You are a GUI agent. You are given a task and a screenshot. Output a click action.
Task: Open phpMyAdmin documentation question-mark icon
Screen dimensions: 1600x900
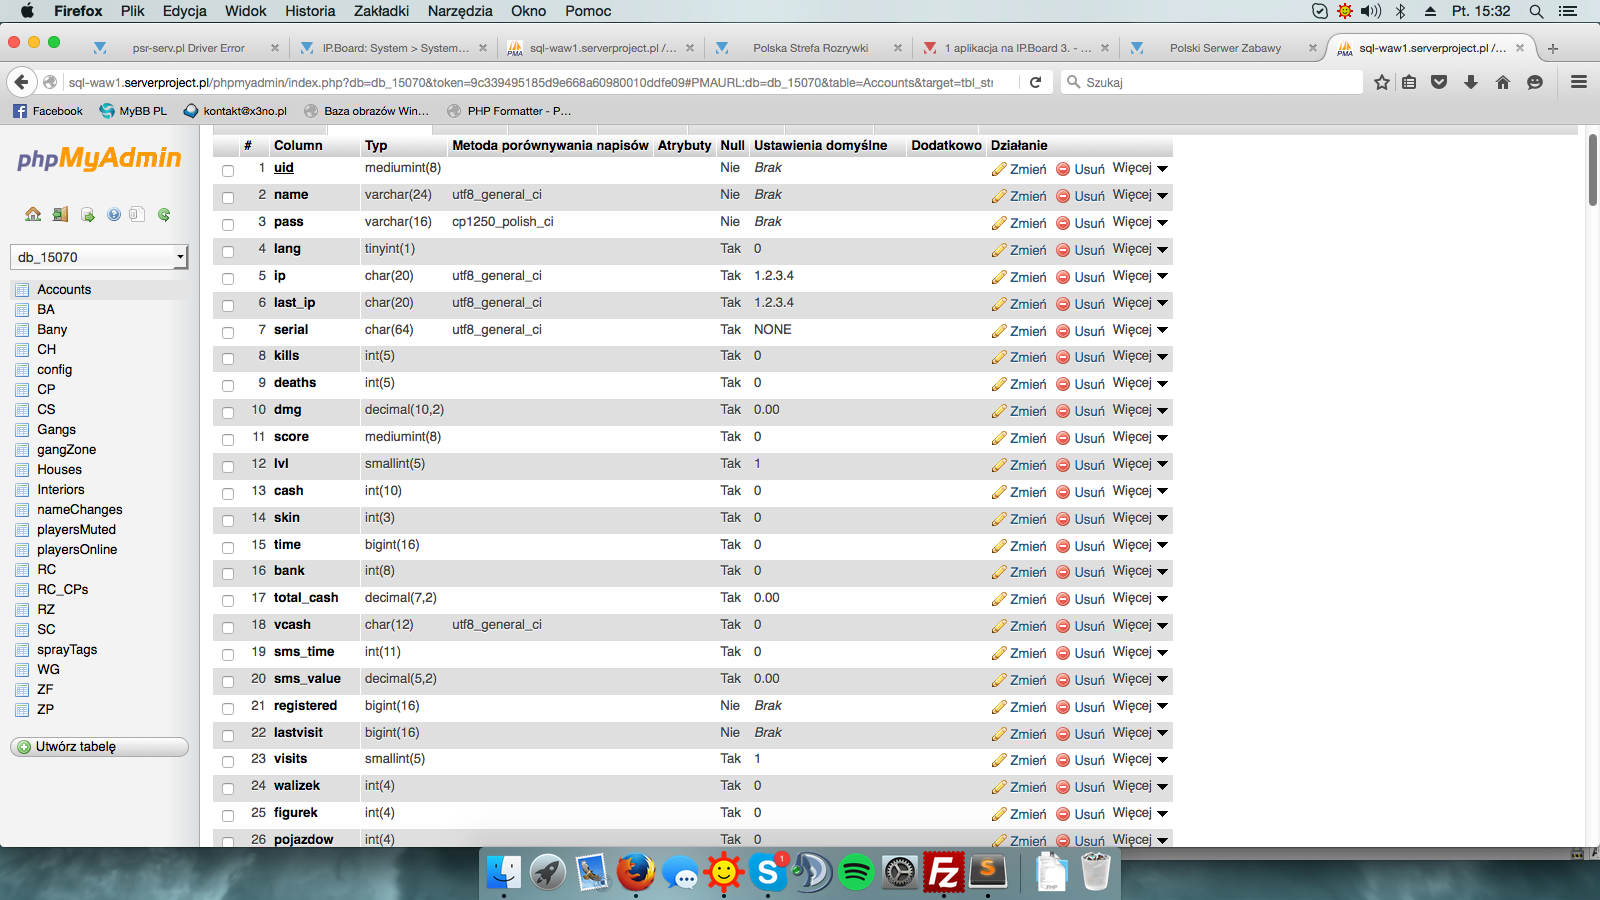113,214
